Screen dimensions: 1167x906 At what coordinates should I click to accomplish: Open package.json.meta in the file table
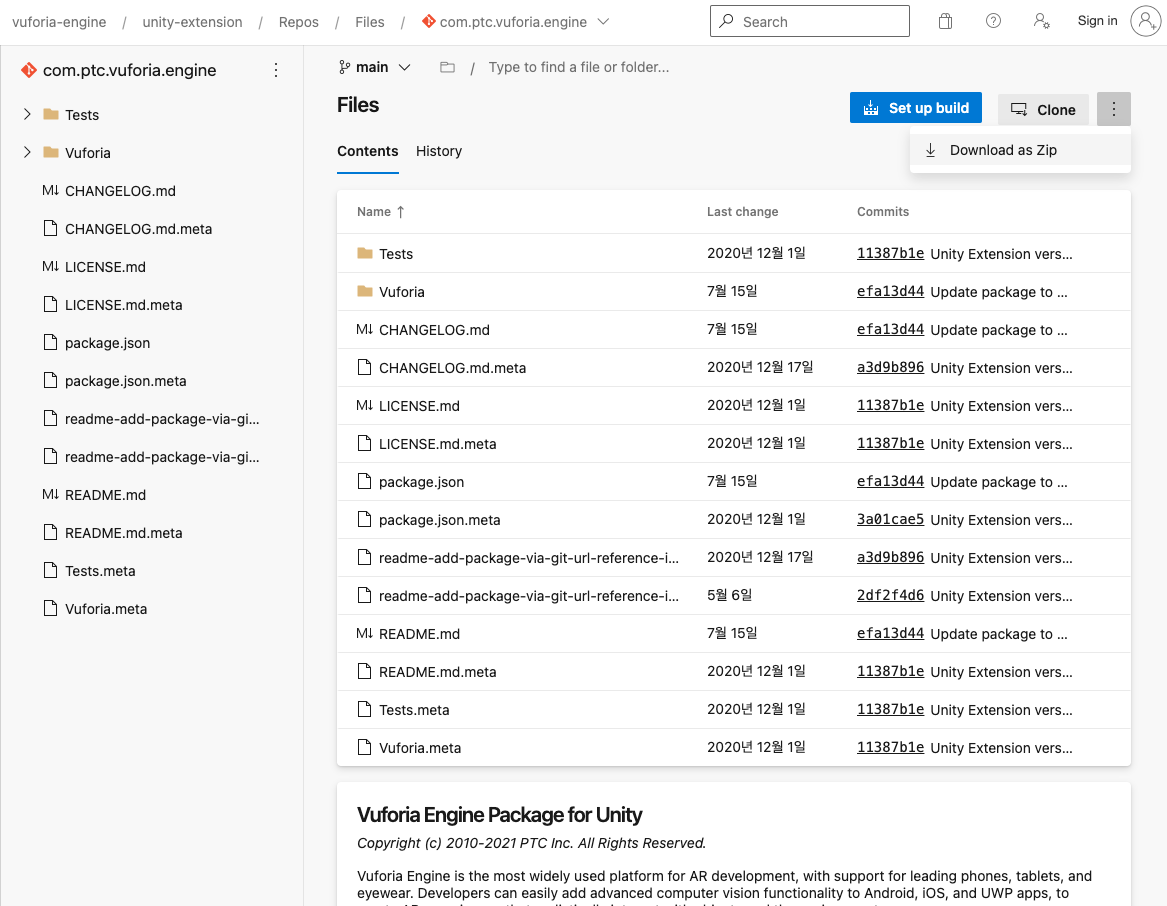(x=439, y=520)
